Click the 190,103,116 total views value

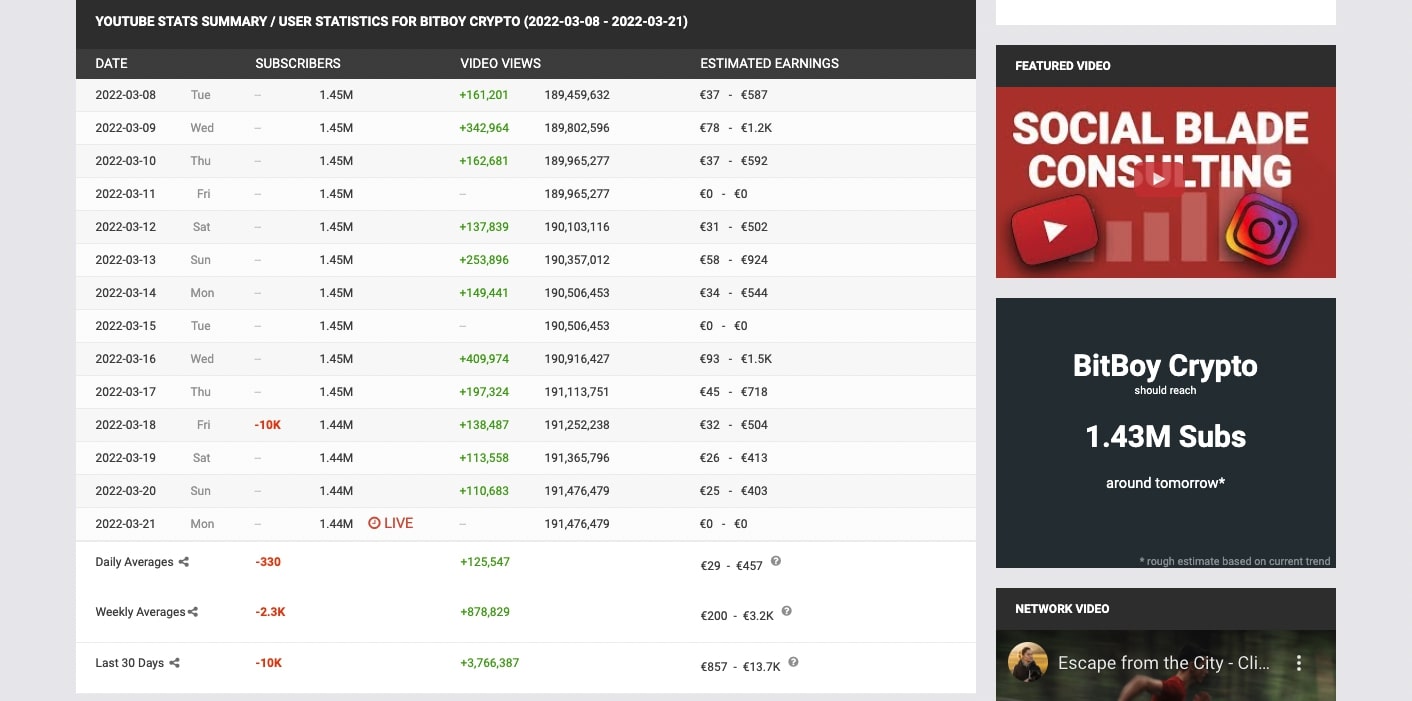click(x=577, y=227)
